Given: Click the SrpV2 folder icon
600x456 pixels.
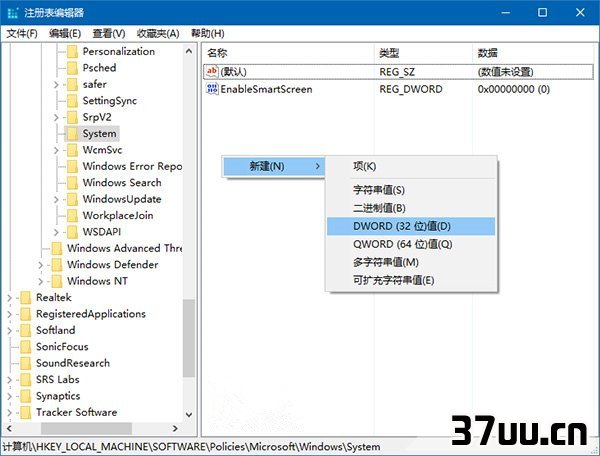Looking at the screenshot, I should click(x=72, y=117).
